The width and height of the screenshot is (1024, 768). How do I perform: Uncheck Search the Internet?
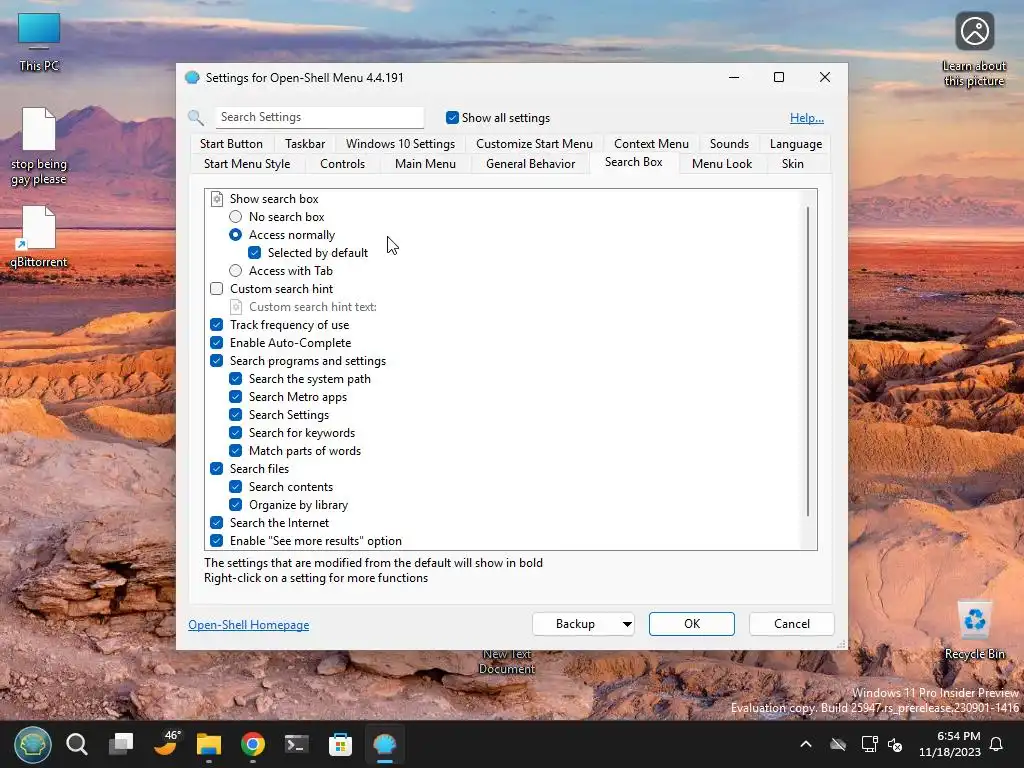pyautogui.click(x=217, y=522)
